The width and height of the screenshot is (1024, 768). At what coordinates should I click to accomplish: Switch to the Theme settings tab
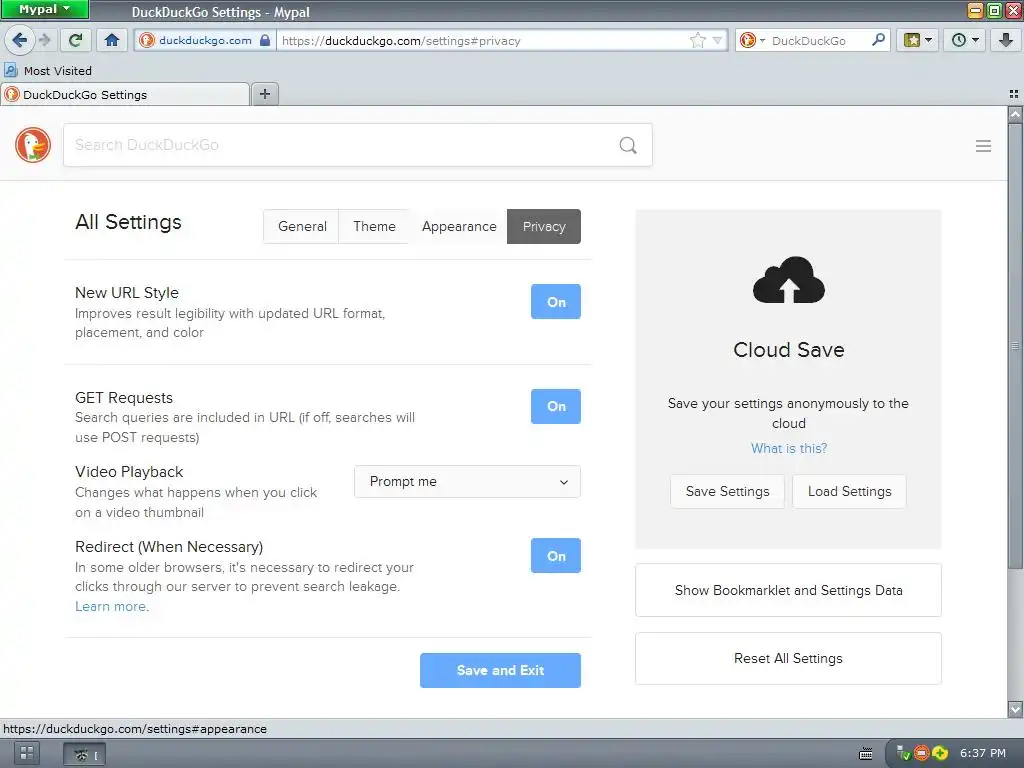pyautogui.click(x=374, y=226)
